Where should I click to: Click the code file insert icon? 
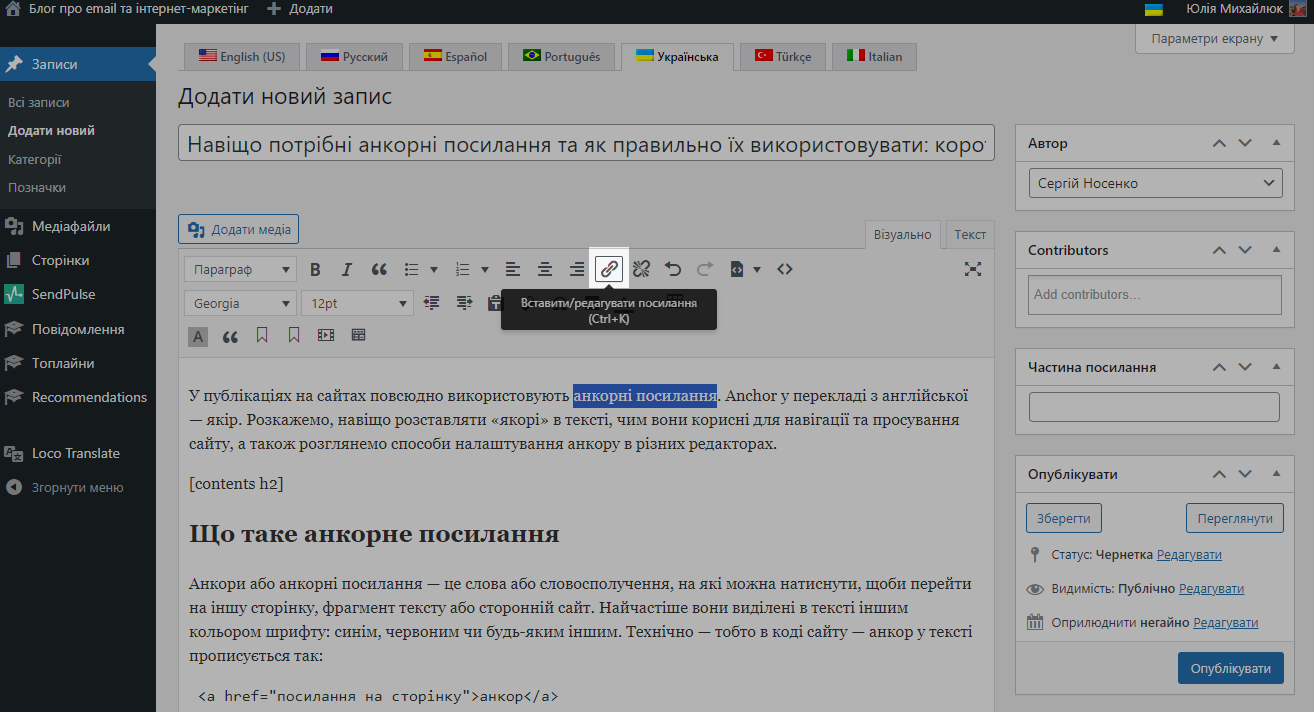[737, 269]
